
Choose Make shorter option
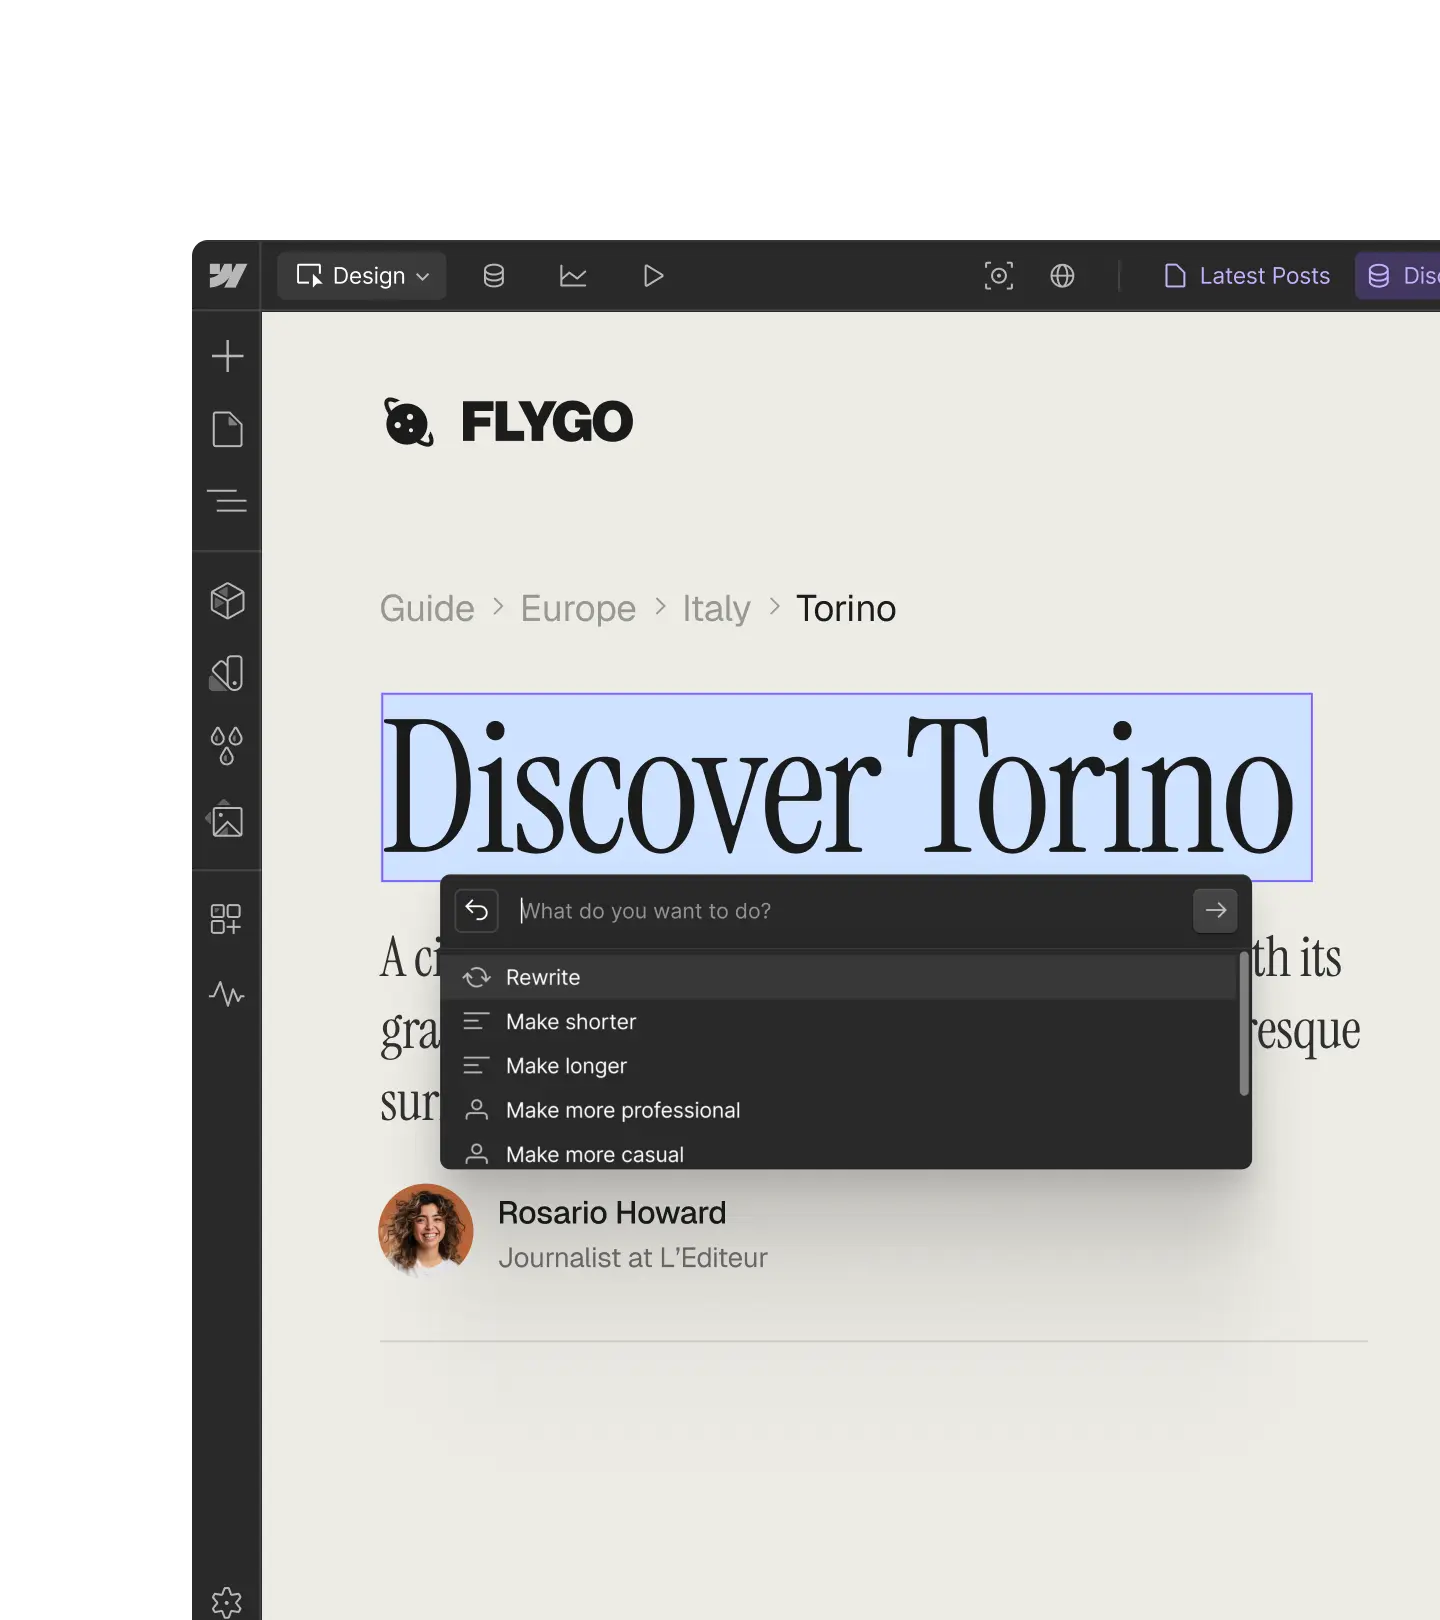(x=570, y=1021)
